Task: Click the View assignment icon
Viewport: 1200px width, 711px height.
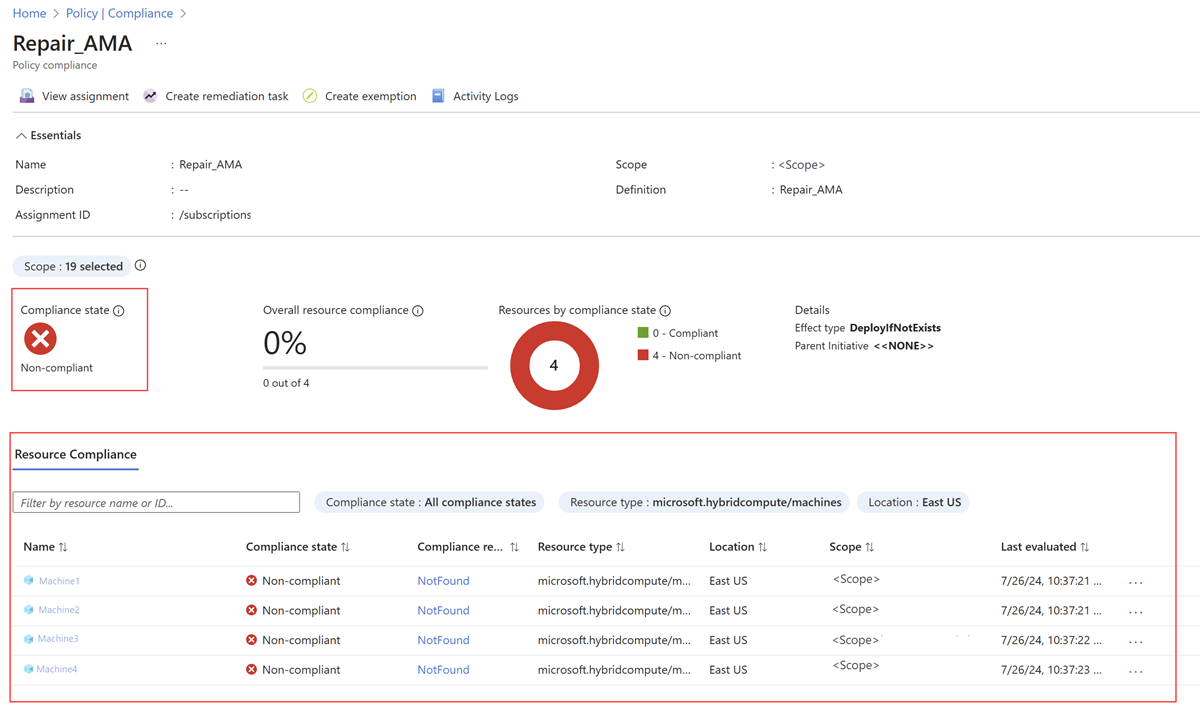Action: pos(27,96)
